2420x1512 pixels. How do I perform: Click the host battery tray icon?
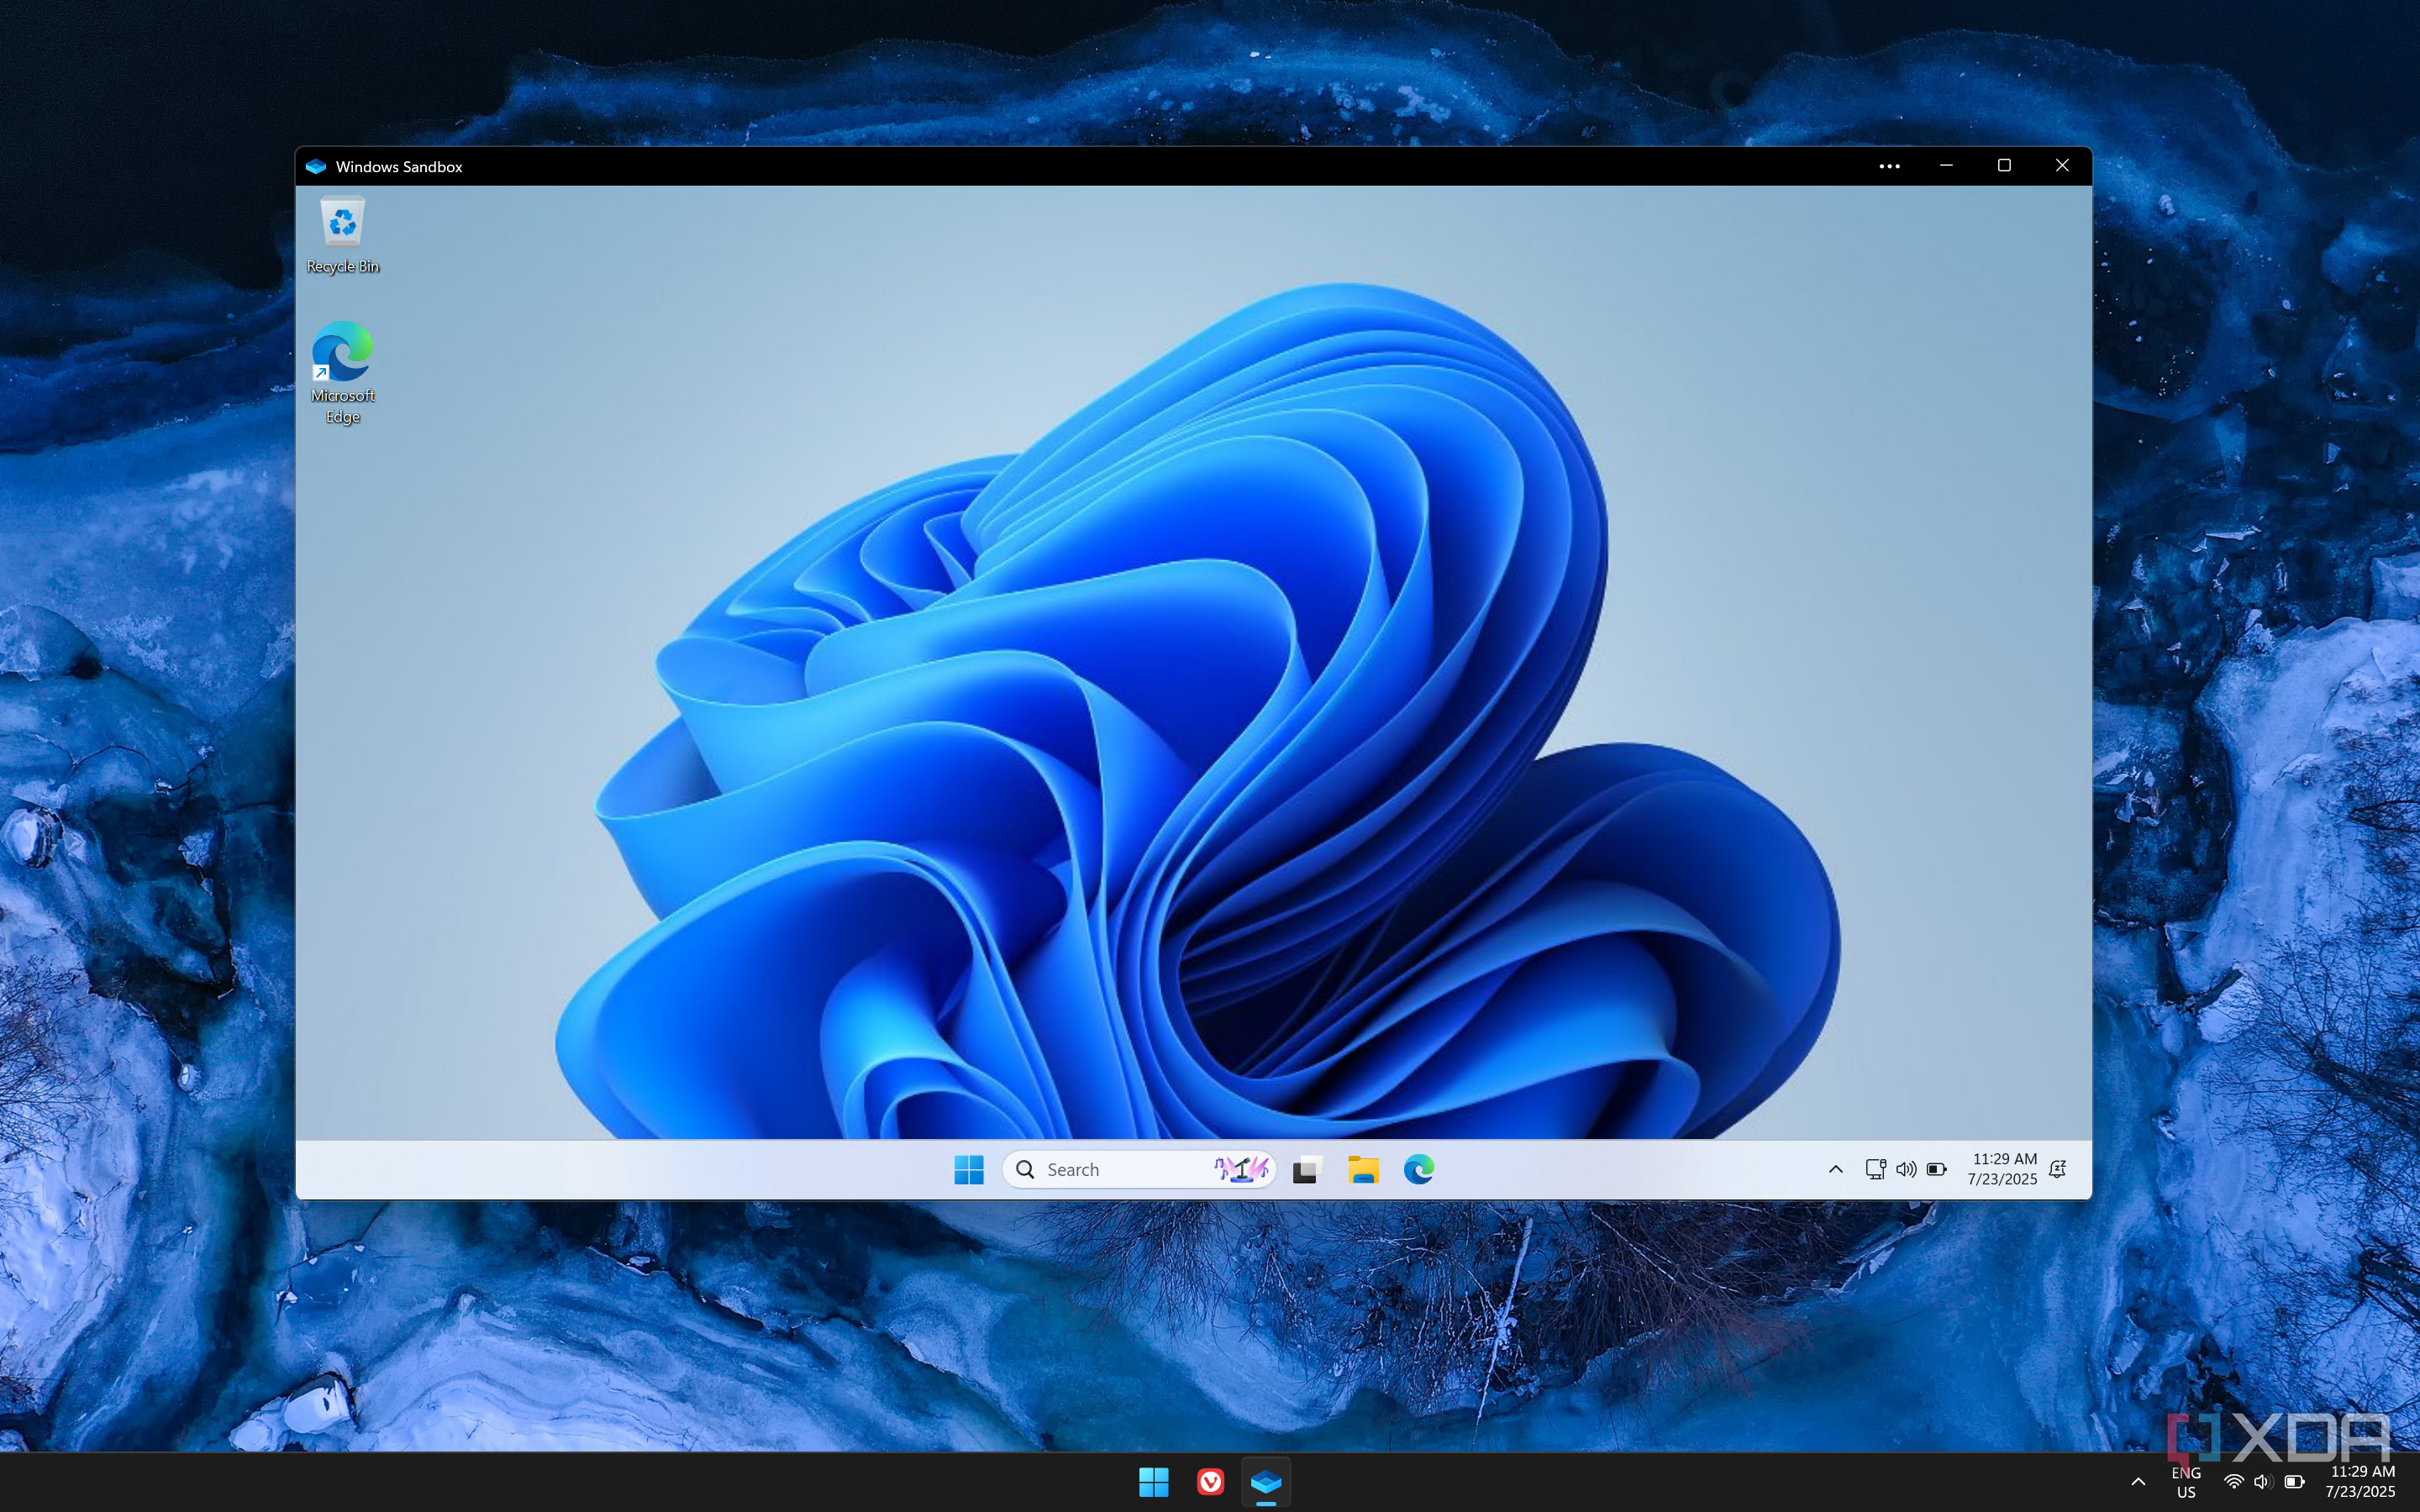point(2295,1482)
